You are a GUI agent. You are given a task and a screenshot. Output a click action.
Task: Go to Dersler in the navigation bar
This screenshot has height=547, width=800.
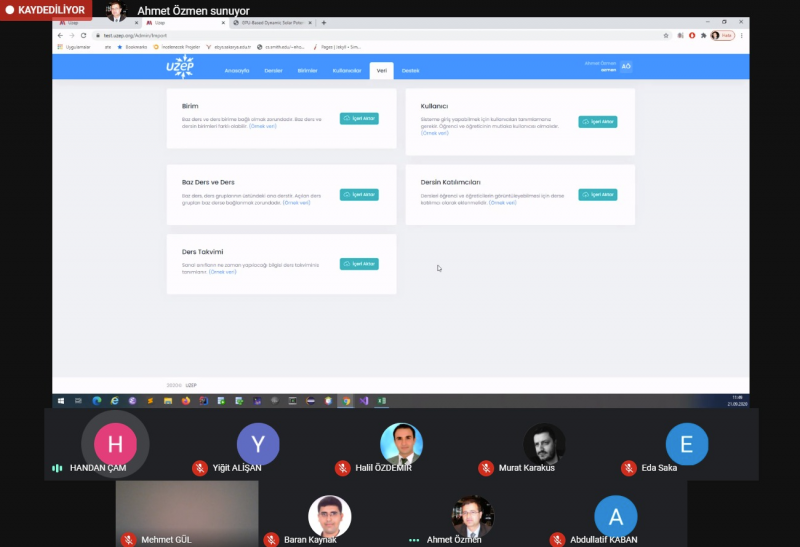coord(273,71)
